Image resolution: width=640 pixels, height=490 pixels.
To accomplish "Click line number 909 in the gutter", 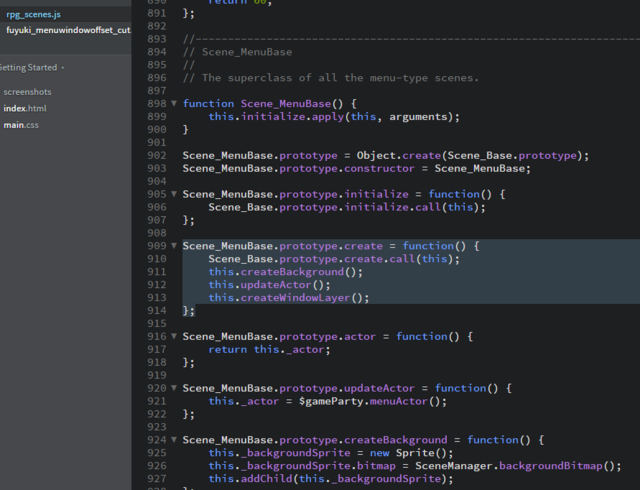I will [157, 246].
